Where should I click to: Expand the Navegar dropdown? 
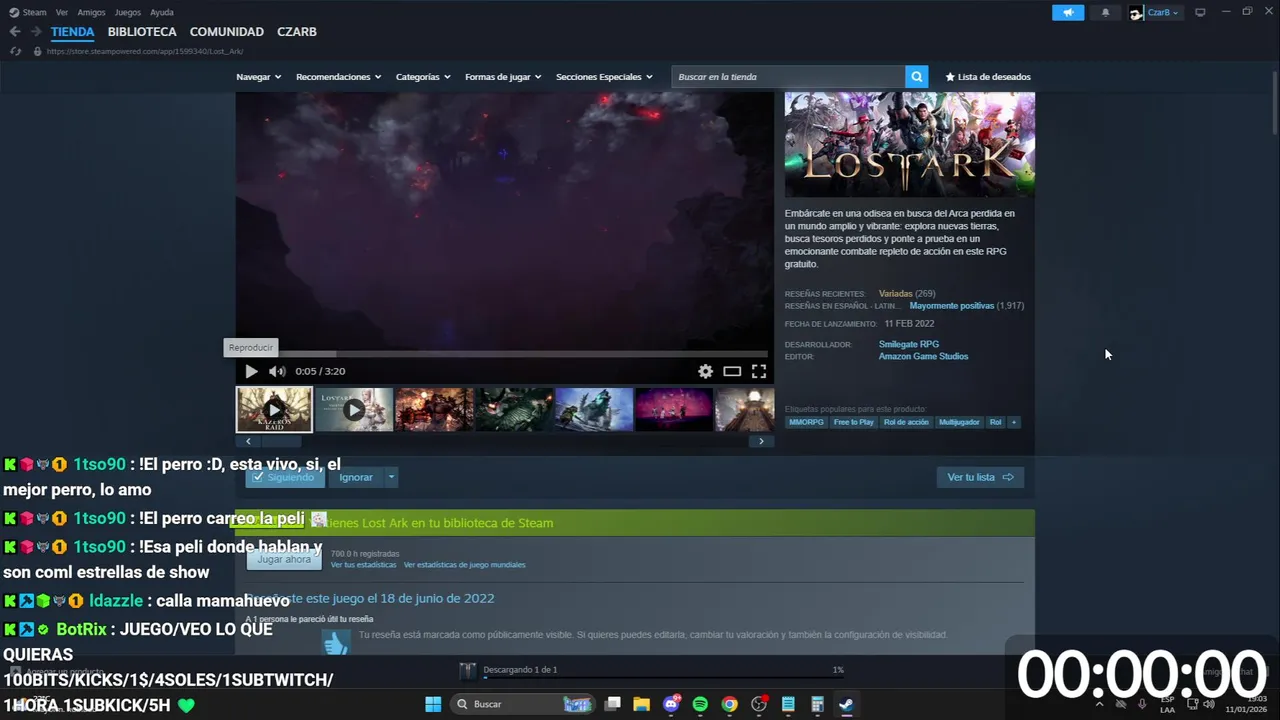pos(259,77)
